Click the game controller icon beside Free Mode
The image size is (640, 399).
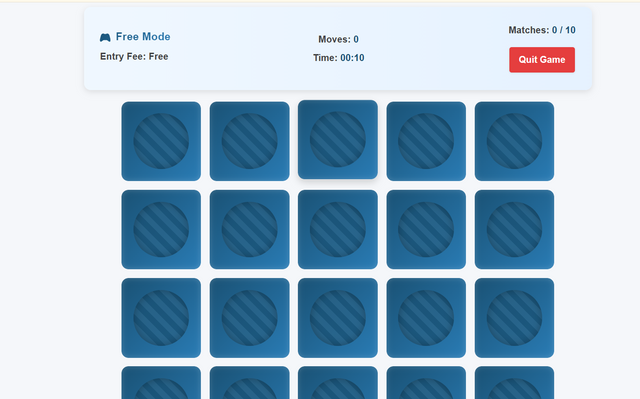105,38
